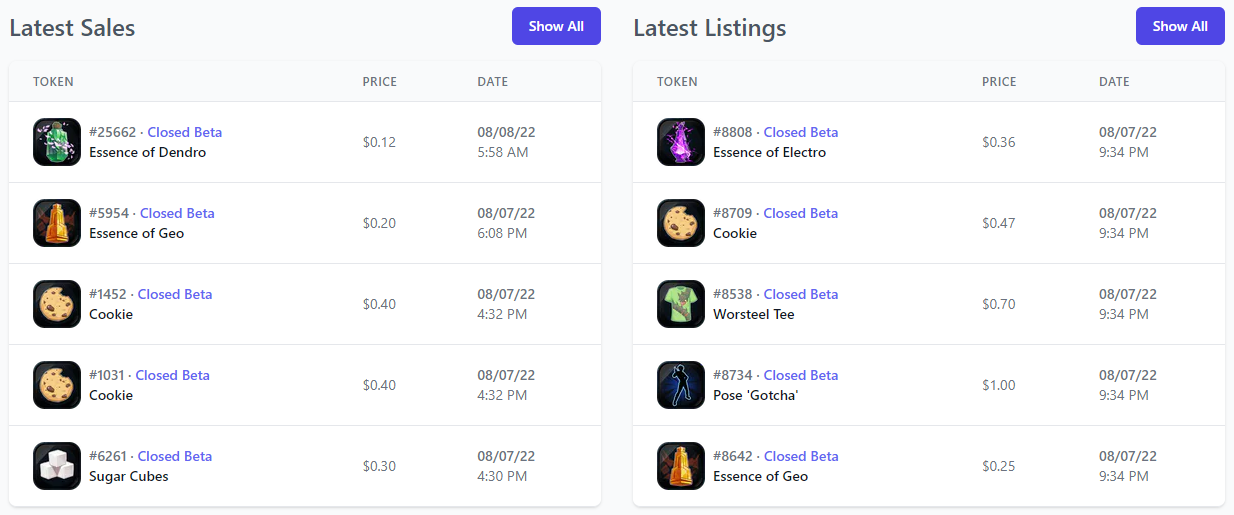Click the Sugar Cubes token icon
Screen dimensions: 1234x515
coord(57,466)
